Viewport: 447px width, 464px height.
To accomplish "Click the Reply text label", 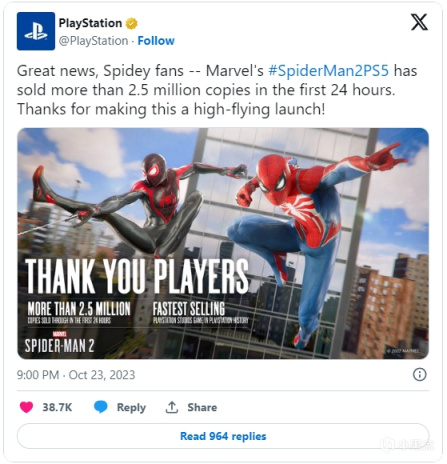I will coord(131,407).
